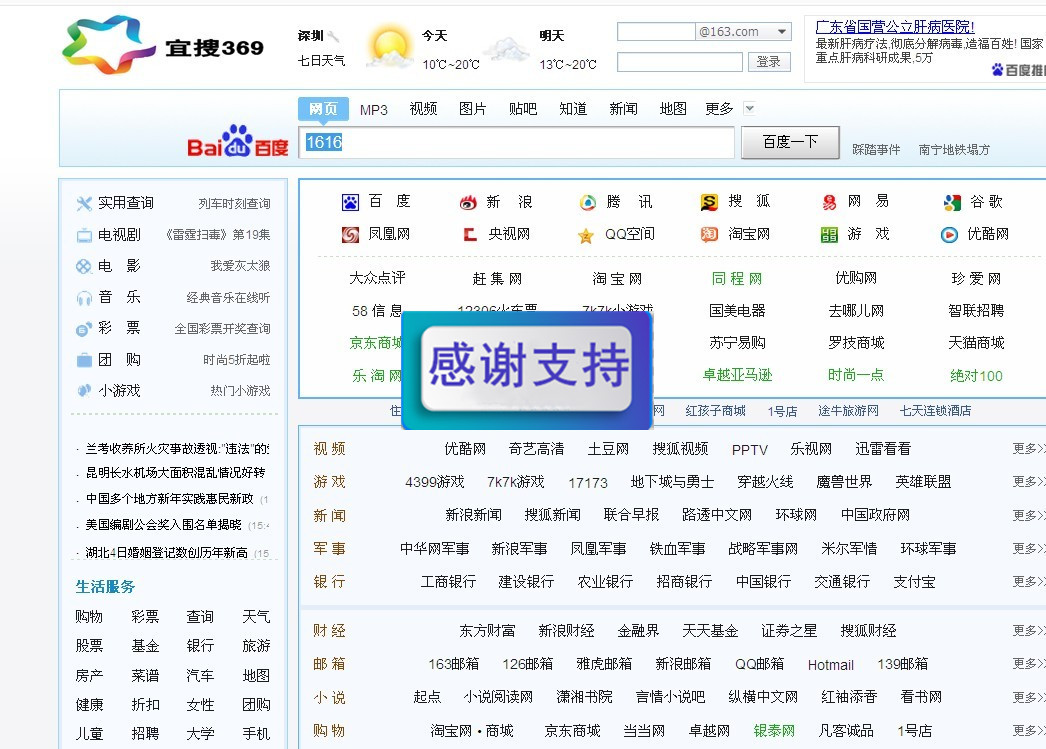Open the 兰考收养所火灾事故透视 headline
The width and height of the screenshot is (1046, 749).
[177, 449]
